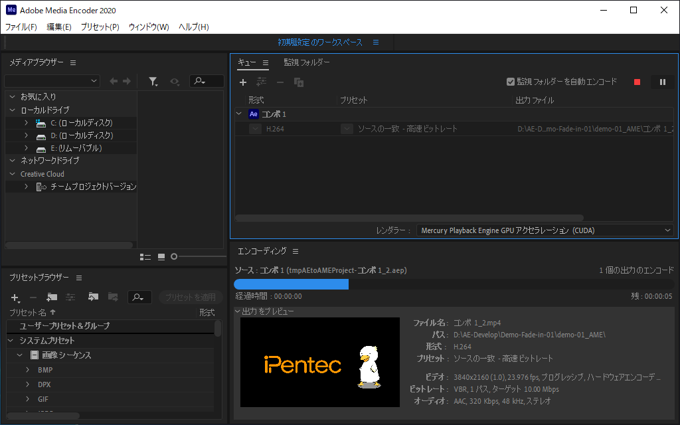Screen dimensions: 680x425
Task: Switch to the 監視フォルダー tab
Action: click(x=307, y=62)
